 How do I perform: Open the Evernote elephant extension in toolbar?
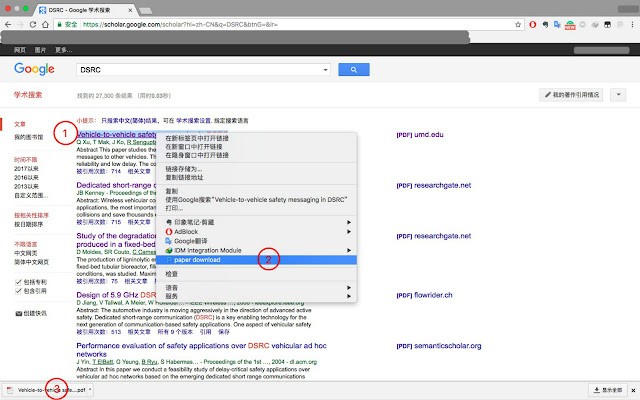(545, 24)
